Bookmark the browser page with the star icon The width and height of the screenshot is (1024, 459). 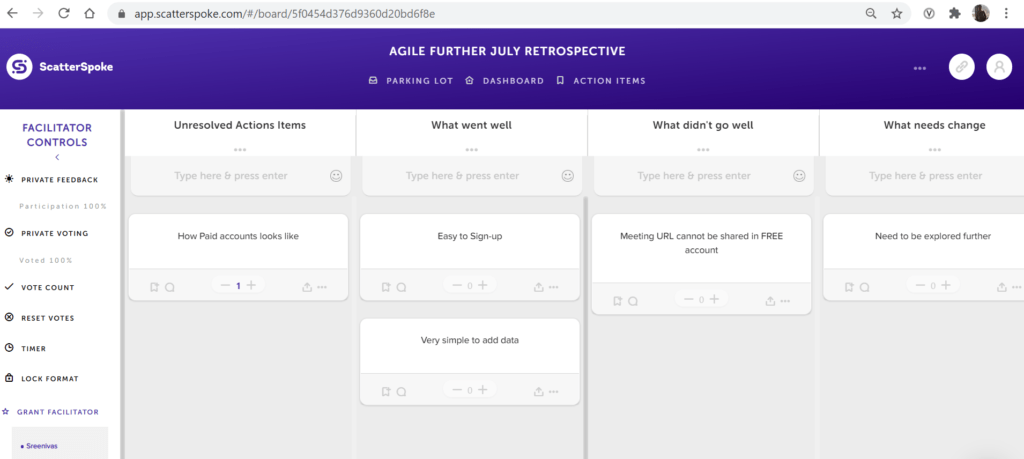(x=897, y=14)
